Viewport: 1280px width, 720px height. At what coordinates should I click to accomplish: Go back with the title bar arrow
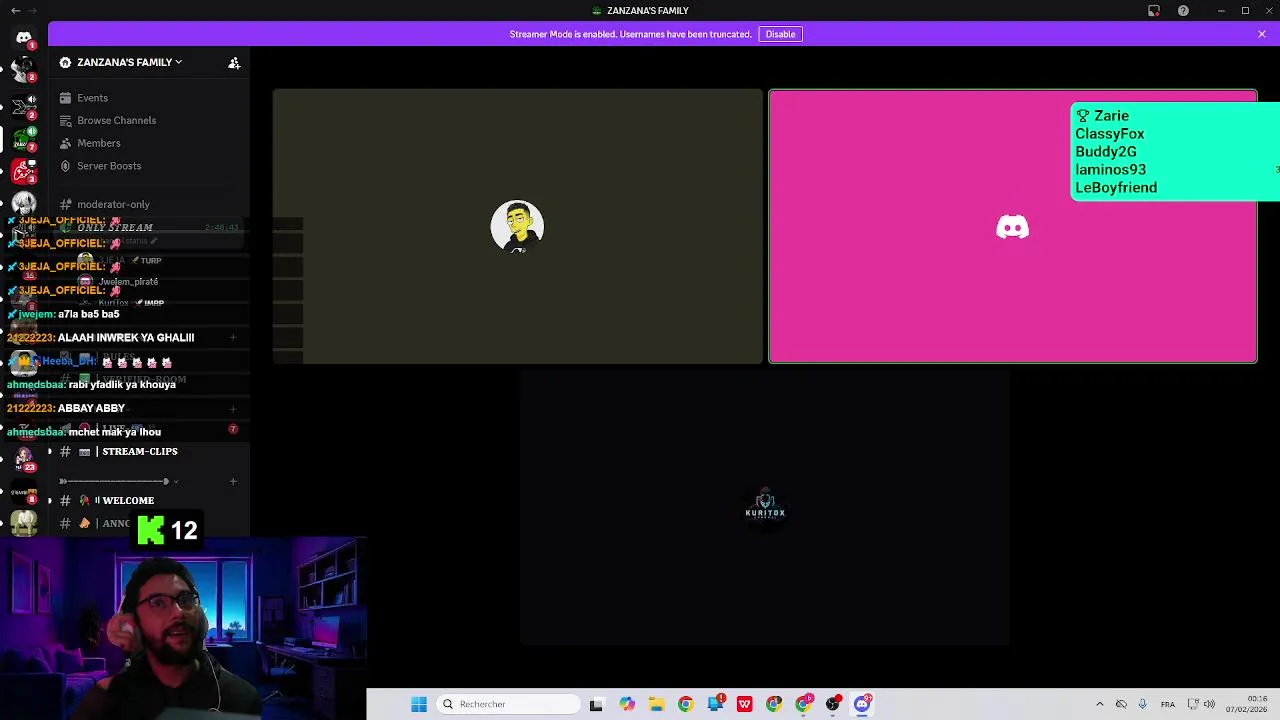15,11
